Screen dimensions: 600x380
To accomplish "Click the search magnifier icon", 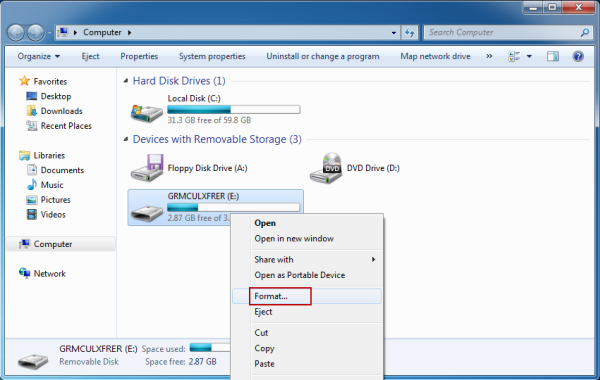I will 585,33.
